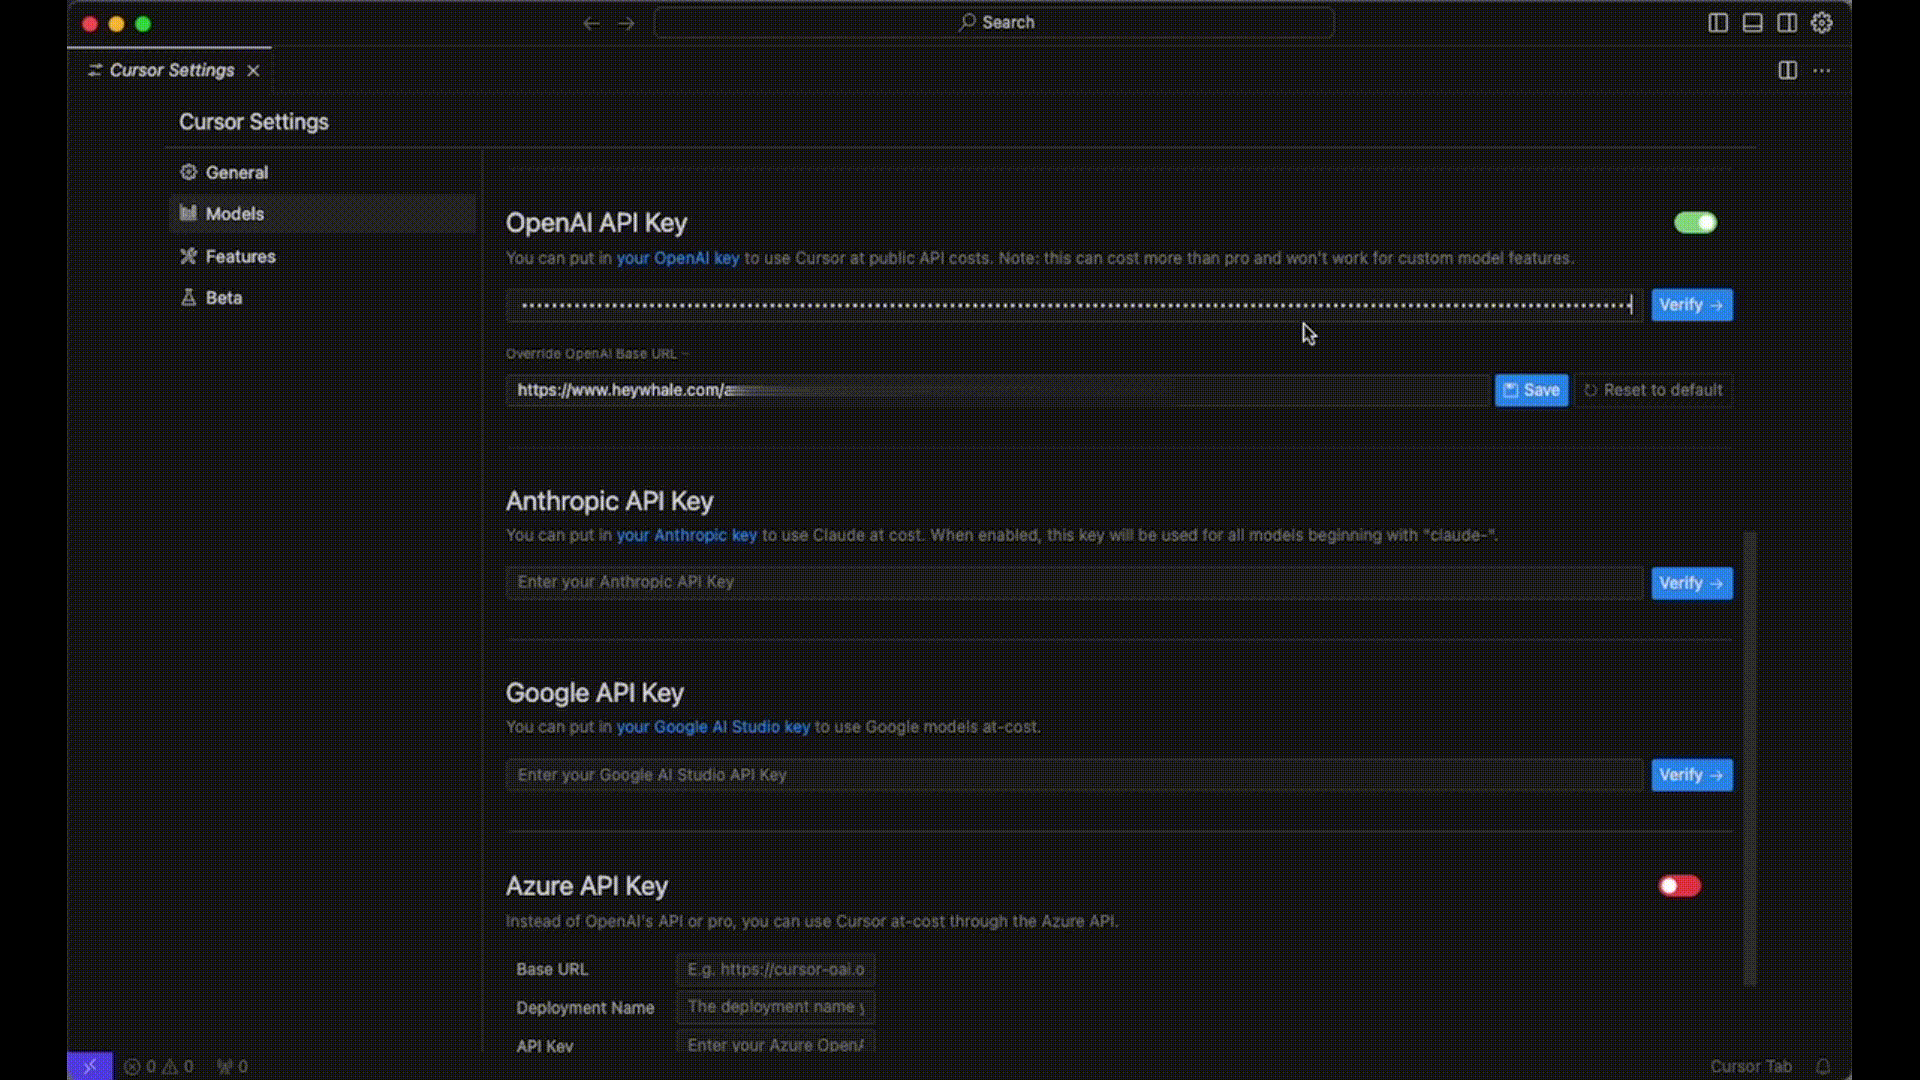Disable the OpenAI API Key toggle

pyautogui.click(x=1695, y=222)
